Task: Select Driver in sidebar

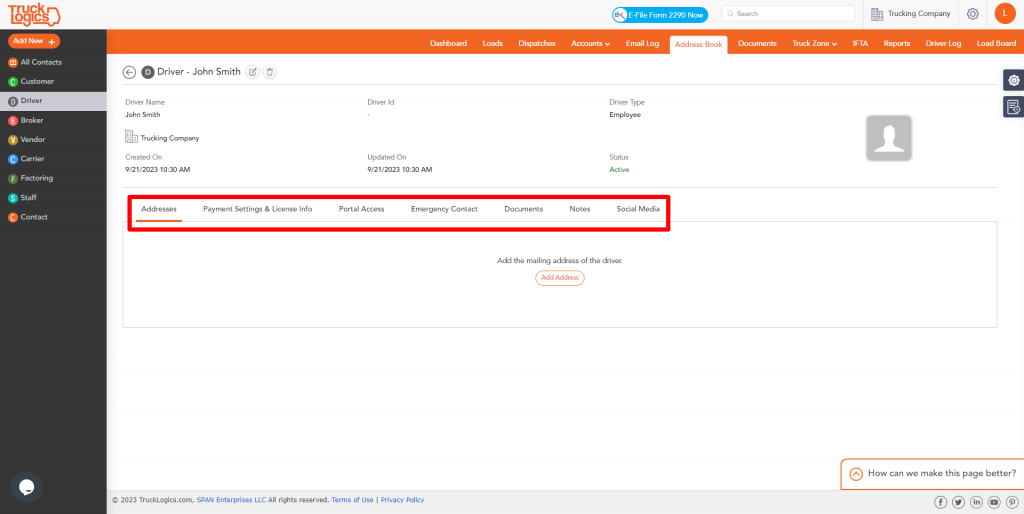Action: (x=53, y=101)
